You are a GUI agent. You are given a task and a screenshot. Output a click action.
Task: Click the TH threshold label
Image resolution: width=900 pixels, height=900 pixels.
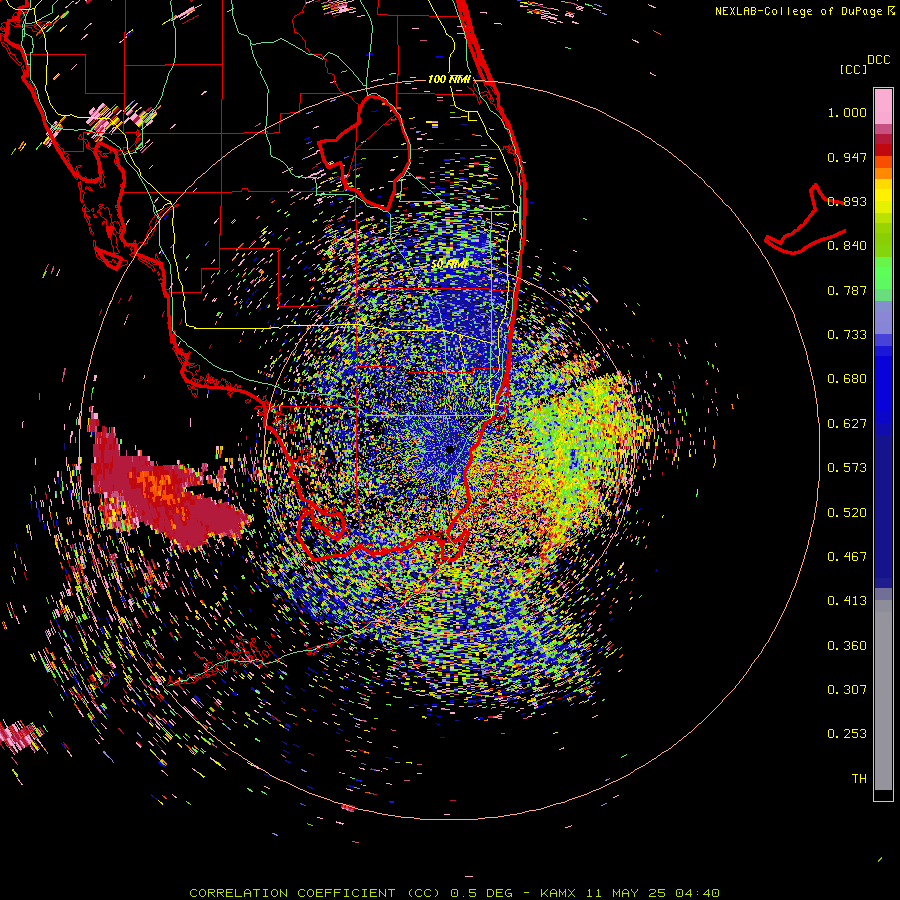click(x=859, y=779)
